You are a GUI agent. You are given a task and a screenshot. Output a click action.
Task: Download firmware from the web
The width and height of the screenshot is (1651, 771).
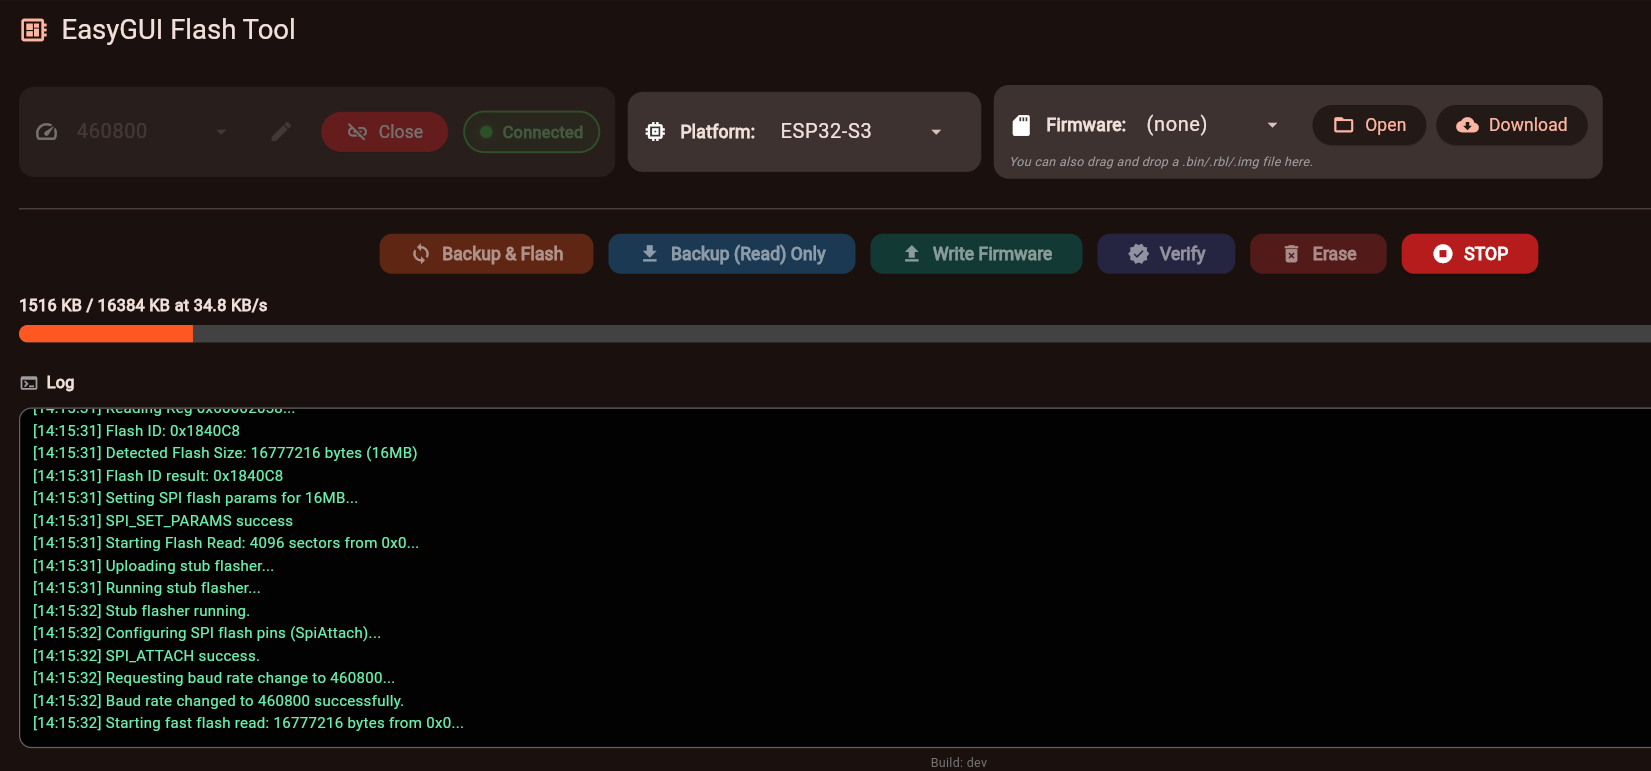1511,125
